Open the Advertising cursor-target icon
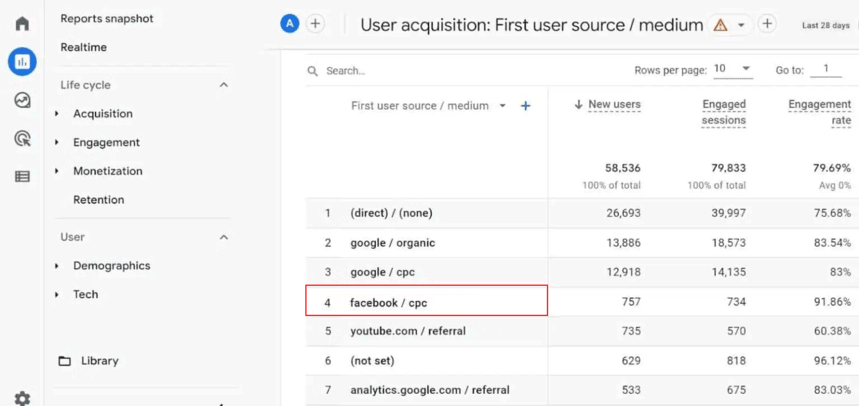 pyautogui.click(x=22, y=139)
